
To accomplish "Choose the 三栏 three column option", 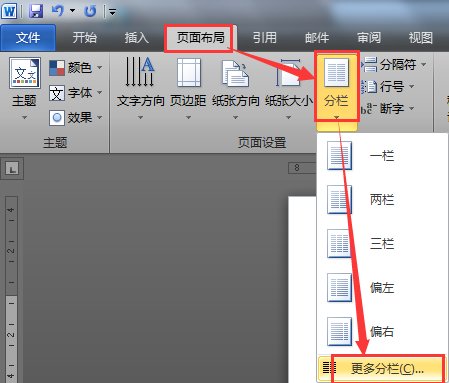I will click(x=382, y=243).
